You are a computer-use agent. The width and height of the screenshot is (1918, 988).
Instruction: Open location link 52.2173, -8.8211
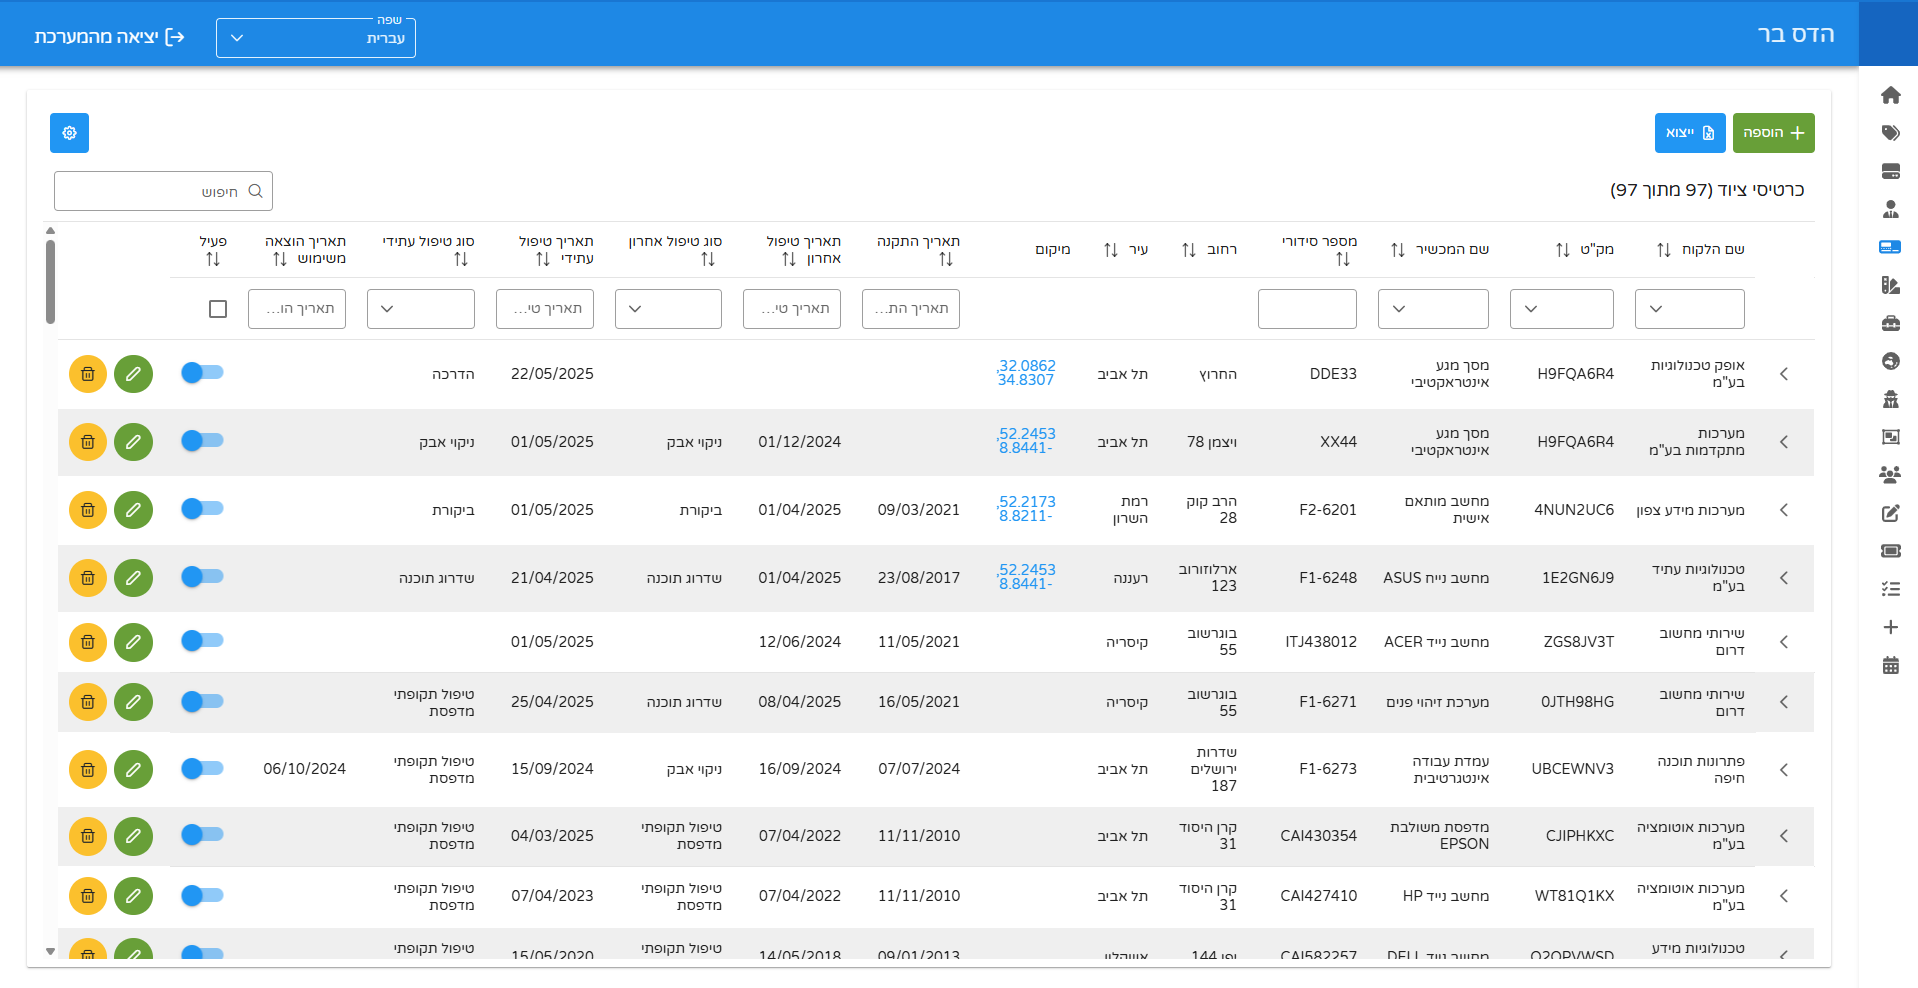(x=1026, y=509)
